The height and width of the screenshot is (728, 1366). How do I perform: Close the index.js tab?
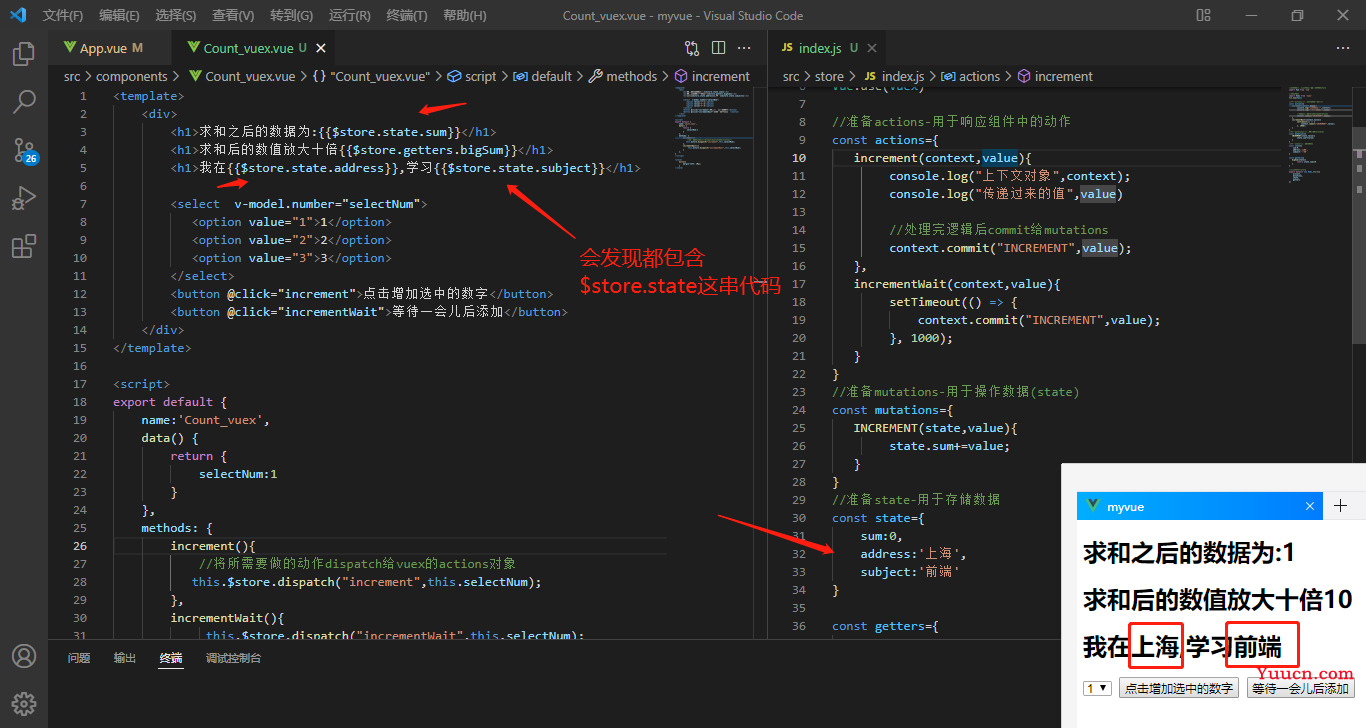point(872,48)
